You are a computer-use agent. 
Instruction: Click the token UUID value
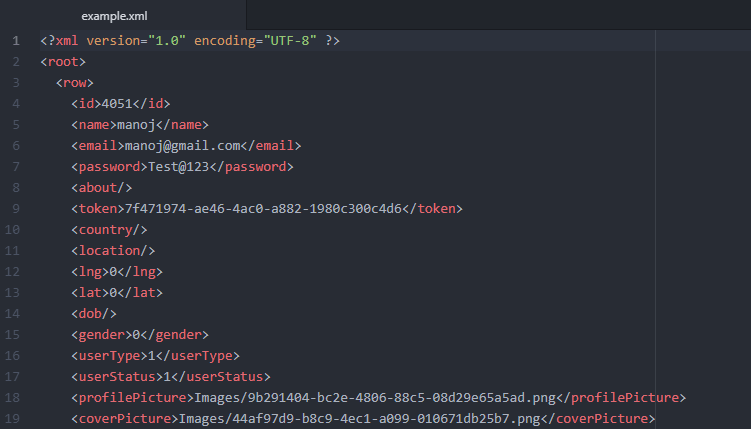[x=263, y=209]
